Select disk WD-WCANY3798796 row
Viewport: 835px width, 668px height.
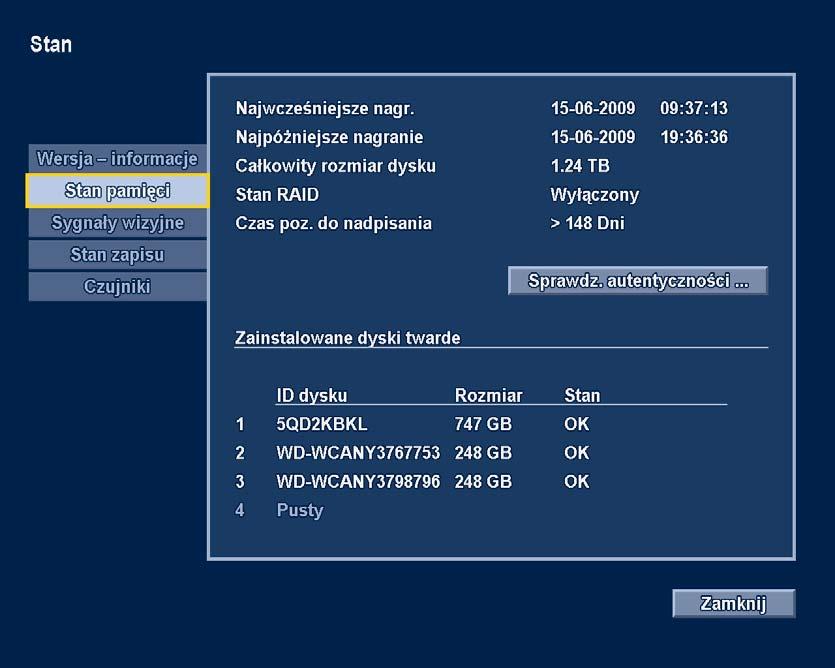[x=413, y=482]
